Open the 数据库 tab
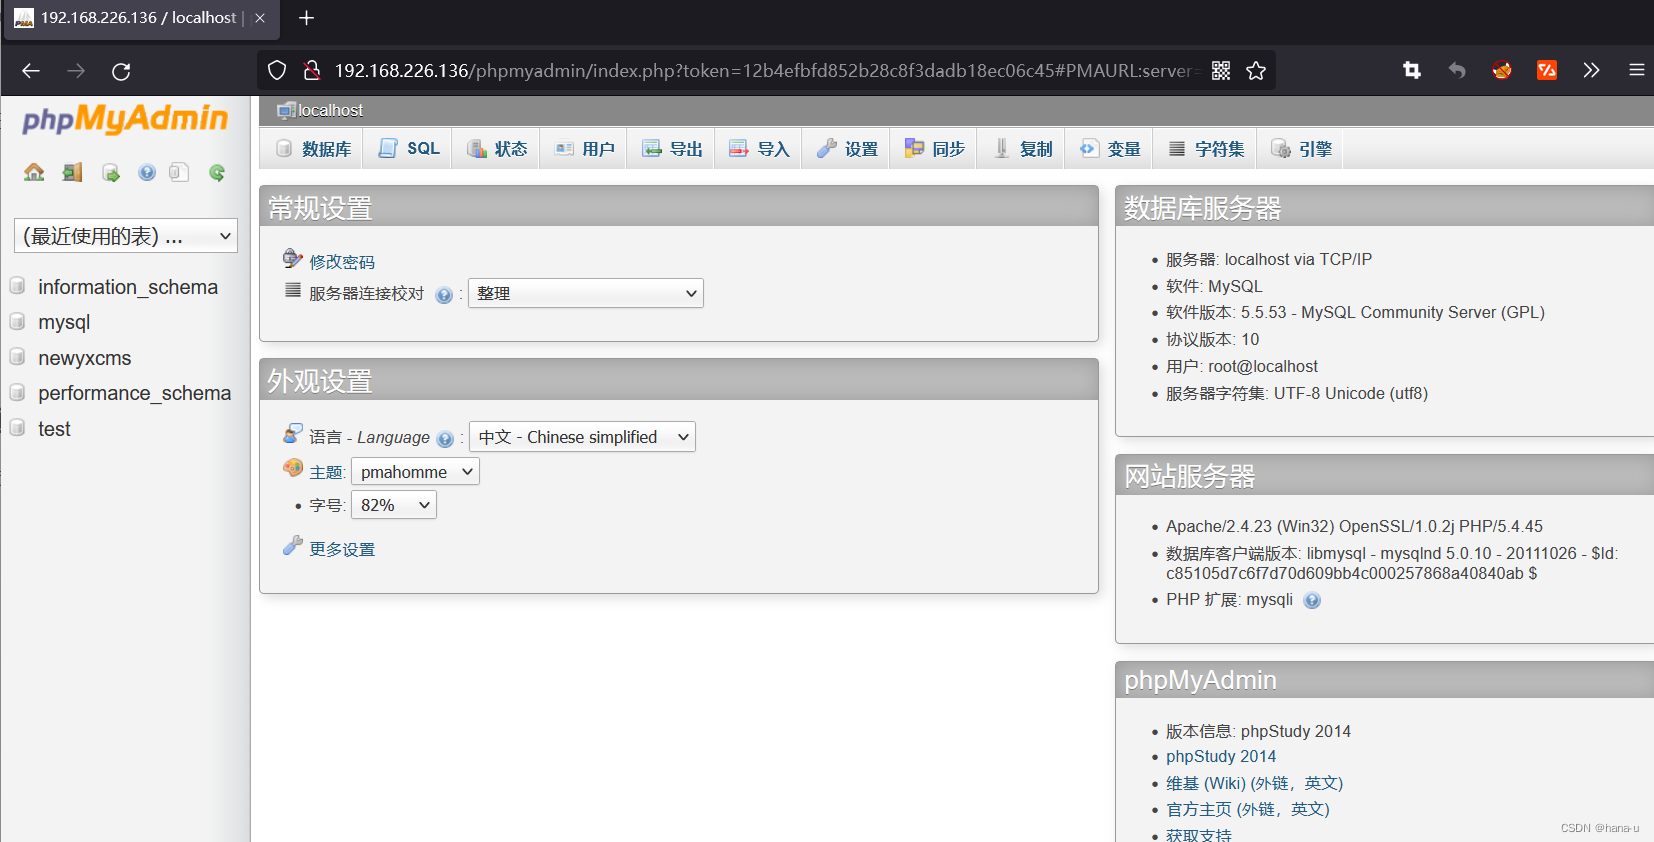The height and width of the screenshot is (842, 1654). pos(312,149)
